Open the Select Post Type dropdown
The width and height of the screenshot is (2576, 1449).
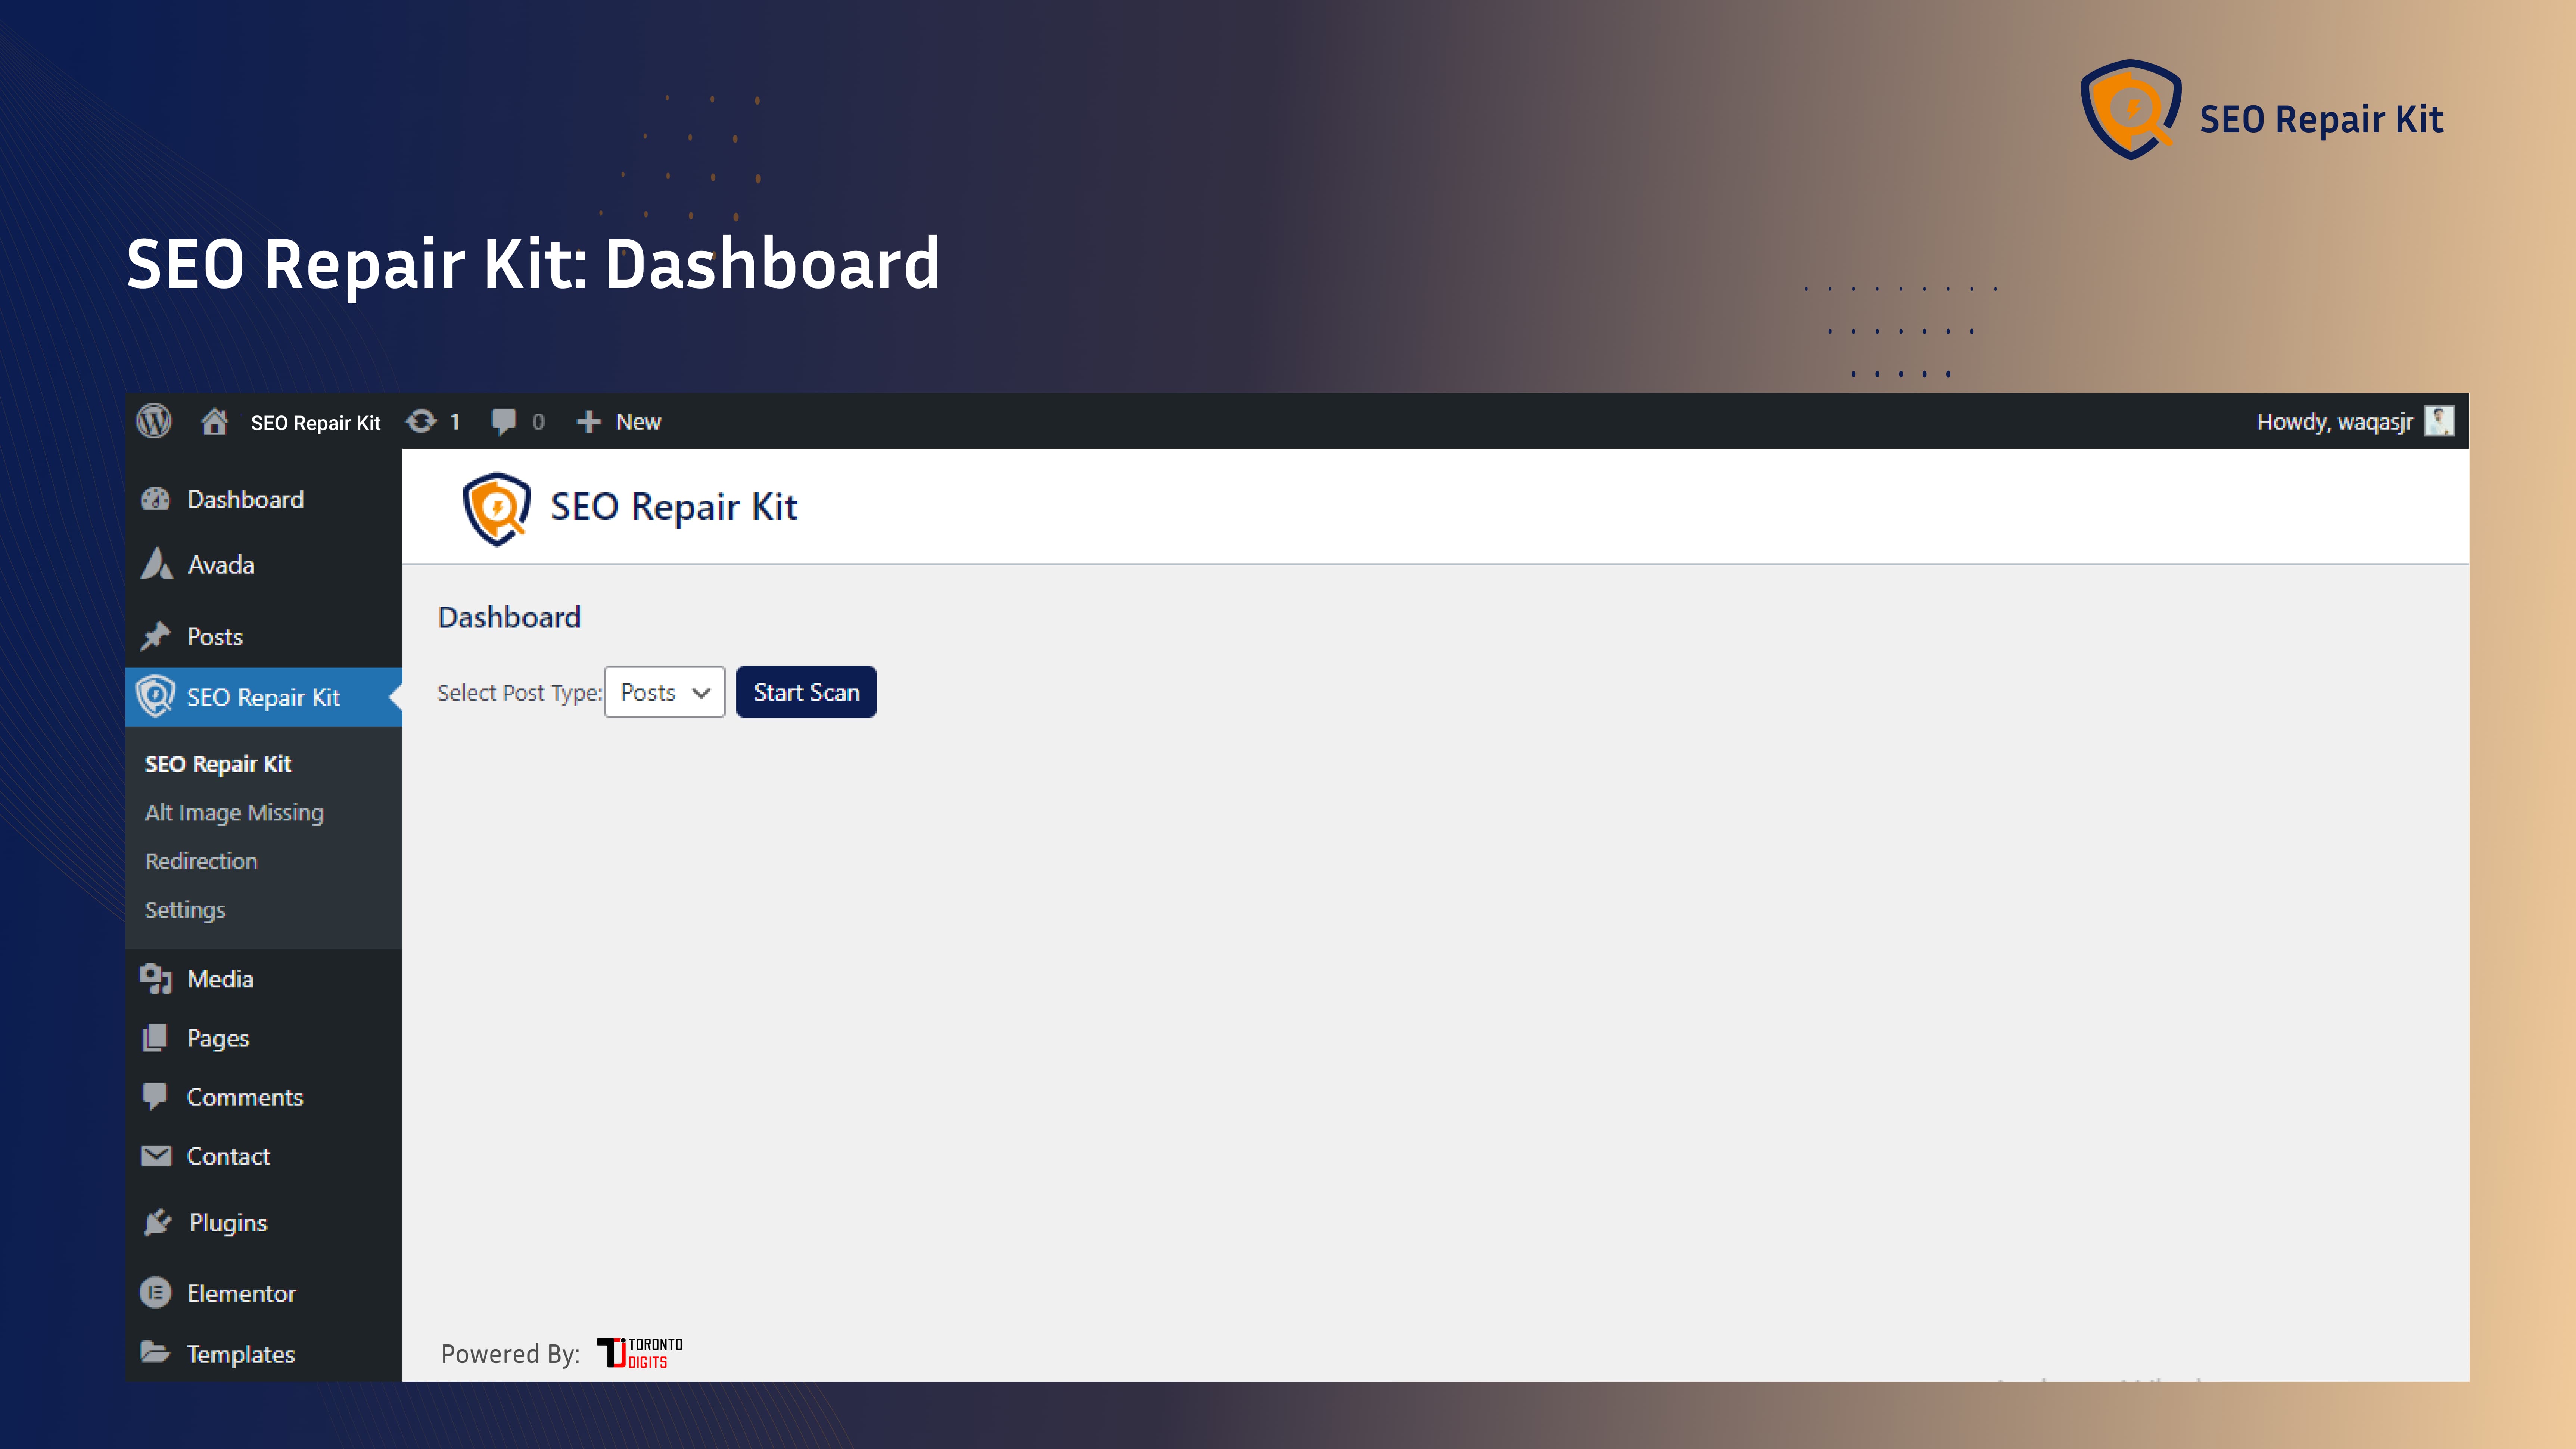click(x=665, y=692)
